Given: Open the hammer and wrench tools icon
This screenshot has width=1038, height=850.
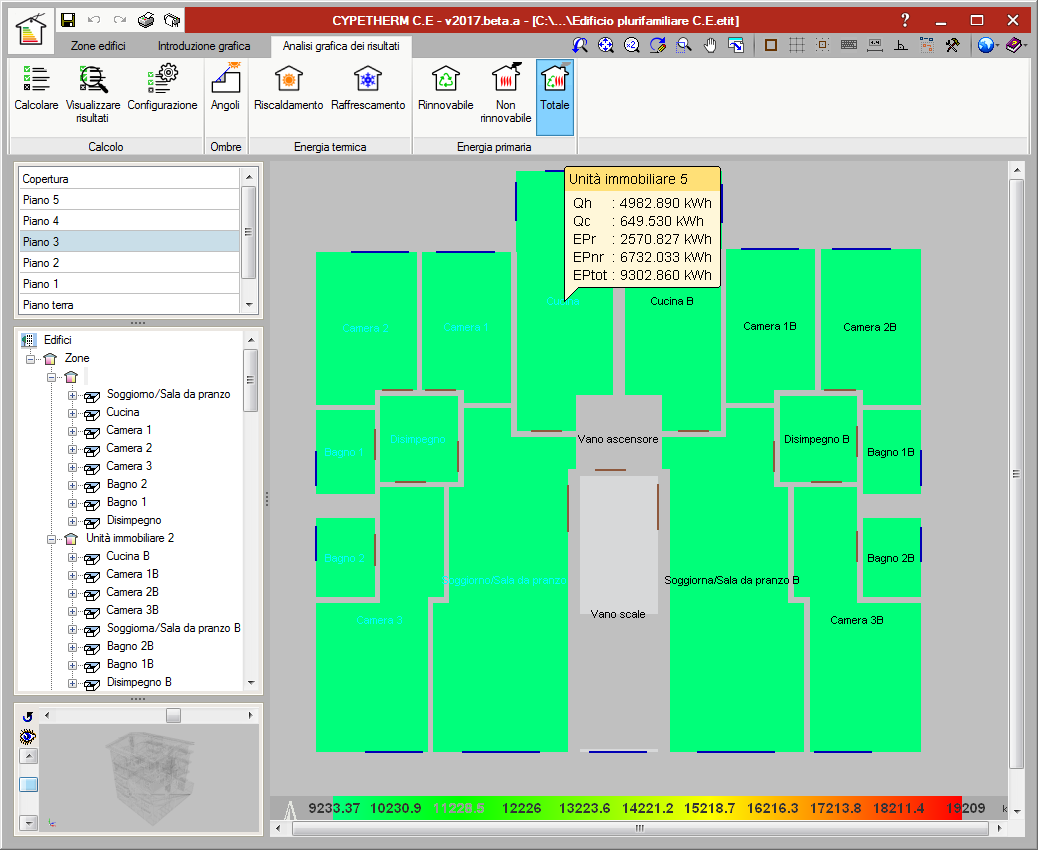Looking at the screenshot, I should pos(953,45).
